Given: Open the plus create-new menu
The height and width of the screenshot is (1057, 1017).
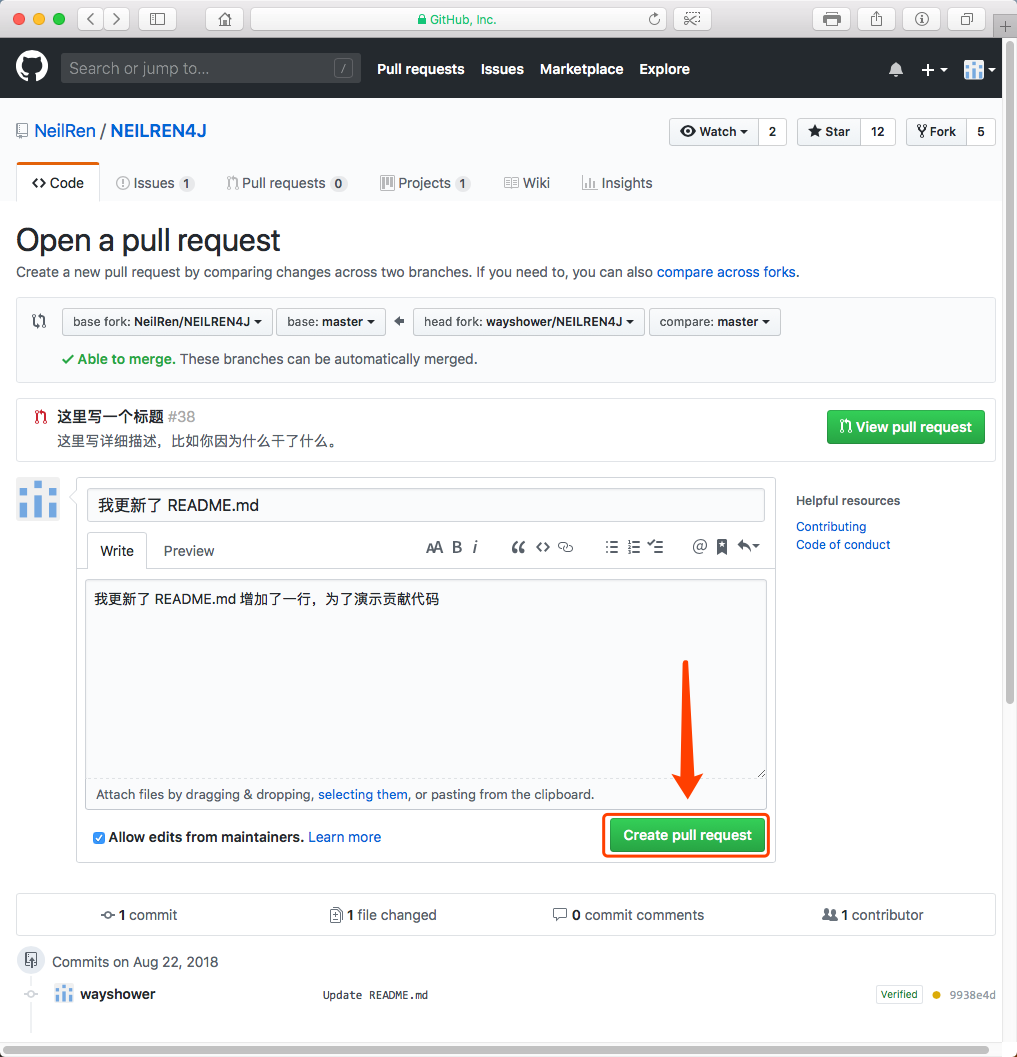Looking at the screenshot, I should click(933, 69).
